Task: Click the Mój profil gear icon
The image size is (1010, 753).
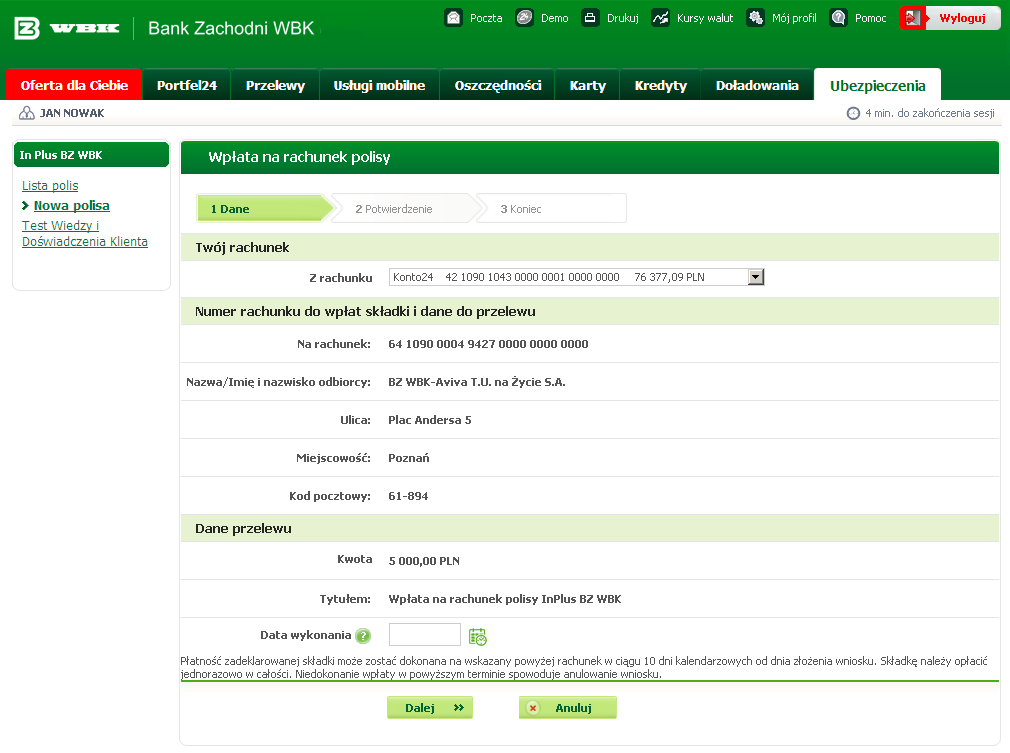Action: click(x=756, y=18)
